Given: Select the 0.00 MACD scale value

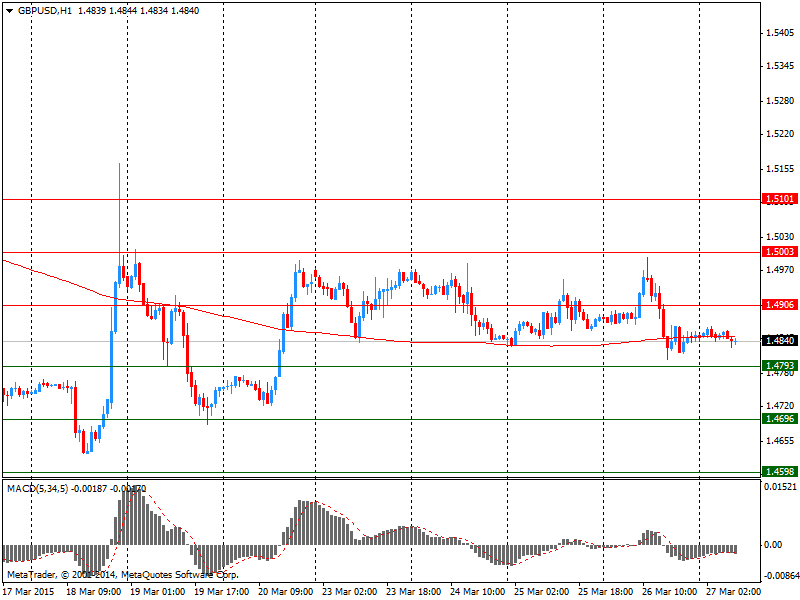Looking at the screenshot, I should point(773,545).
